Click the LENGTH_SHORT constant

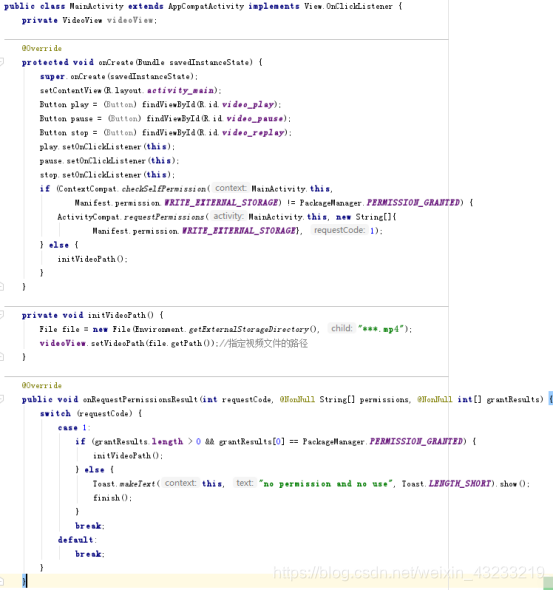point(460,484)
